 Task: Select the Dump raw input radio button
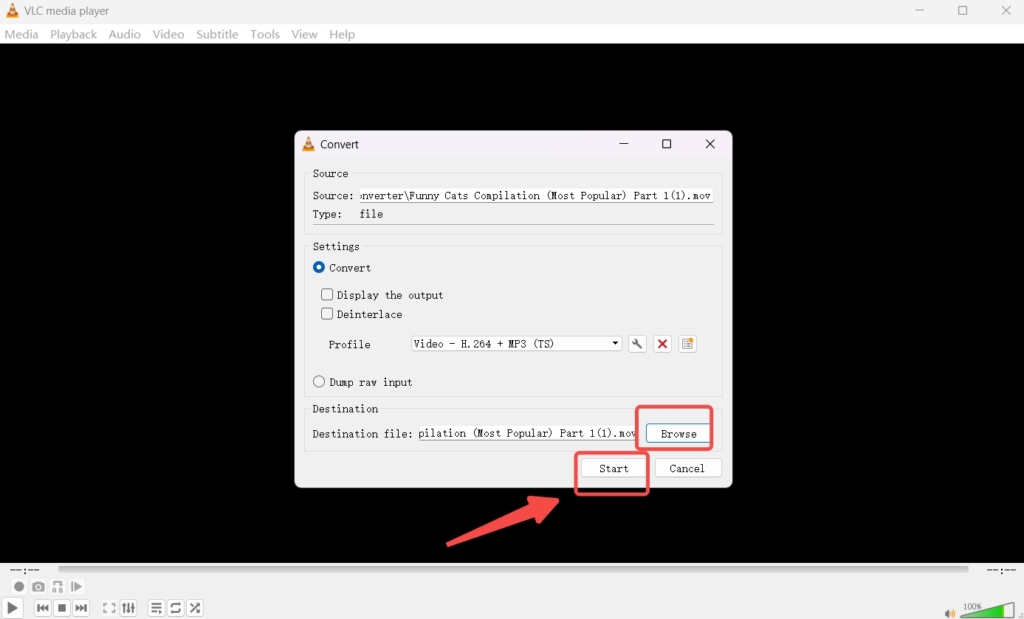click(x=318, y=381)
